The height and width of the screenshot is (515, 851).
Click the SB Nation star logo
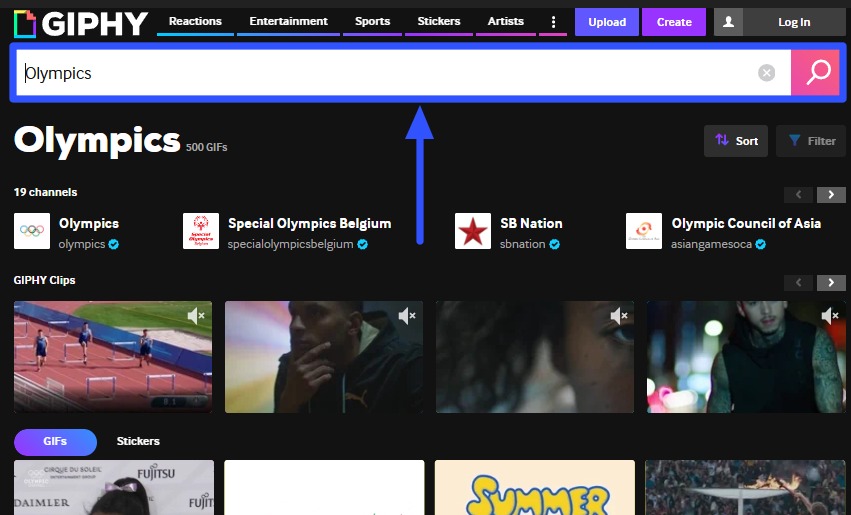(x=473, y=231)
